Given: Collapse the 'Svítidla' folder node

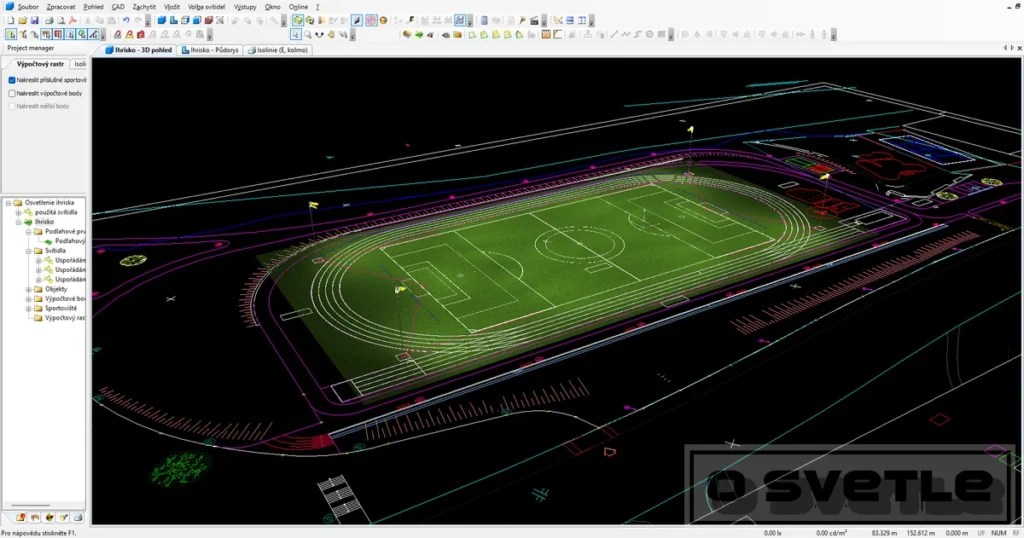Looking at the screenshot, I should click(x=28, y=251).
